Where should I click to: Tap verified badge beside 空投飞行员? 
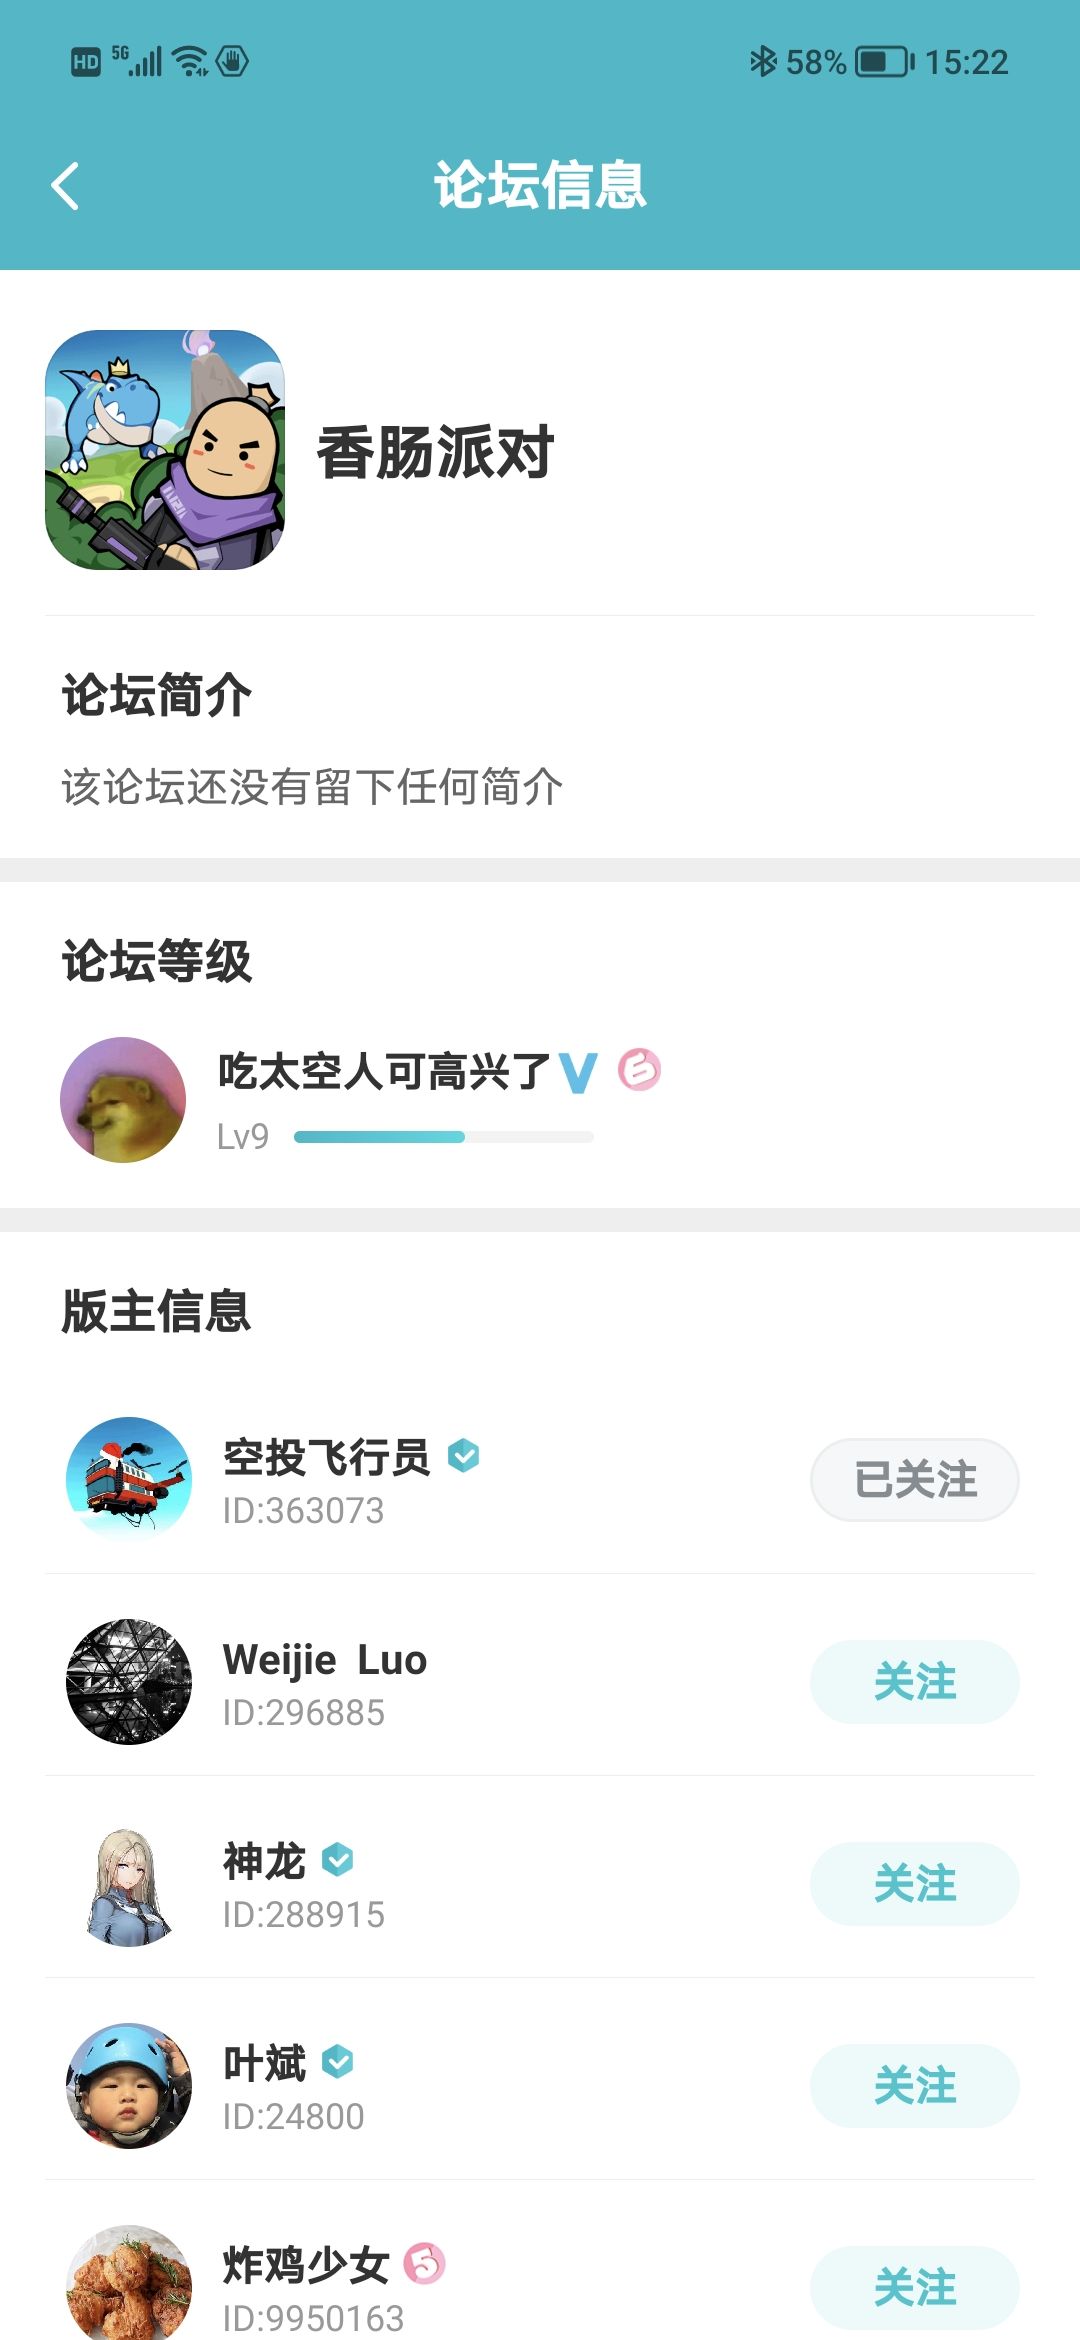pyautogui.click(x=463, y=1455)
